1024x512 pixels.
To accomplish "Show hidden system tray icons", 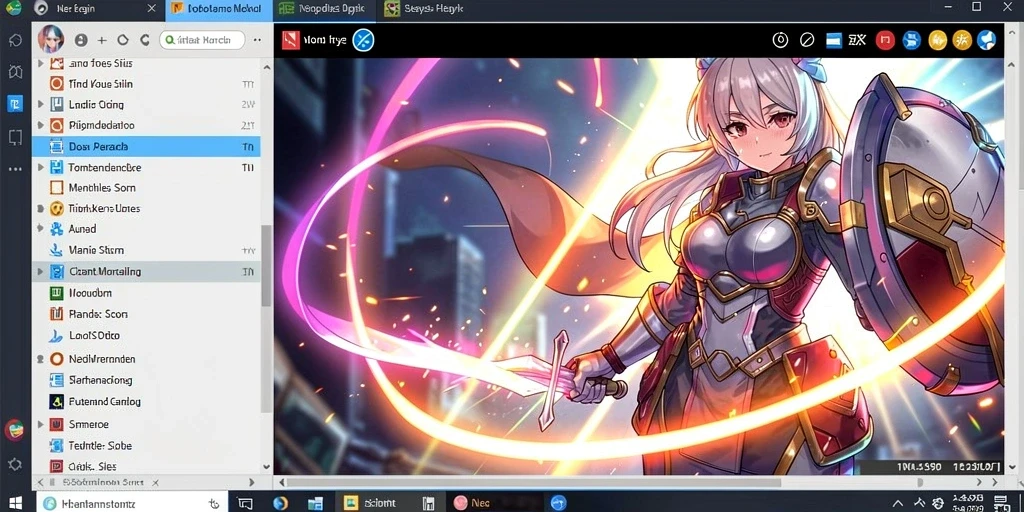I will coord(899,504).
